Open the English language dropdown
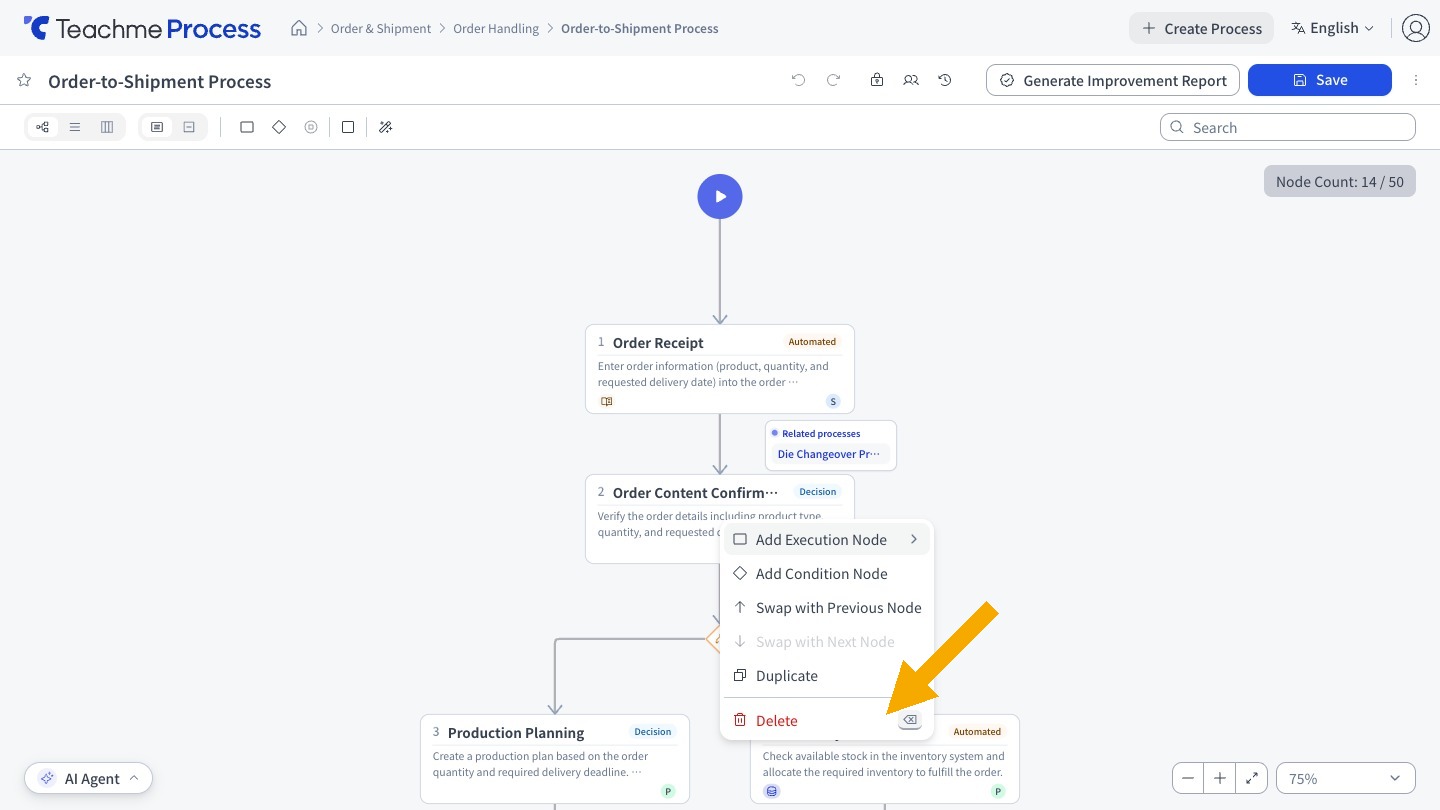 1332,28
